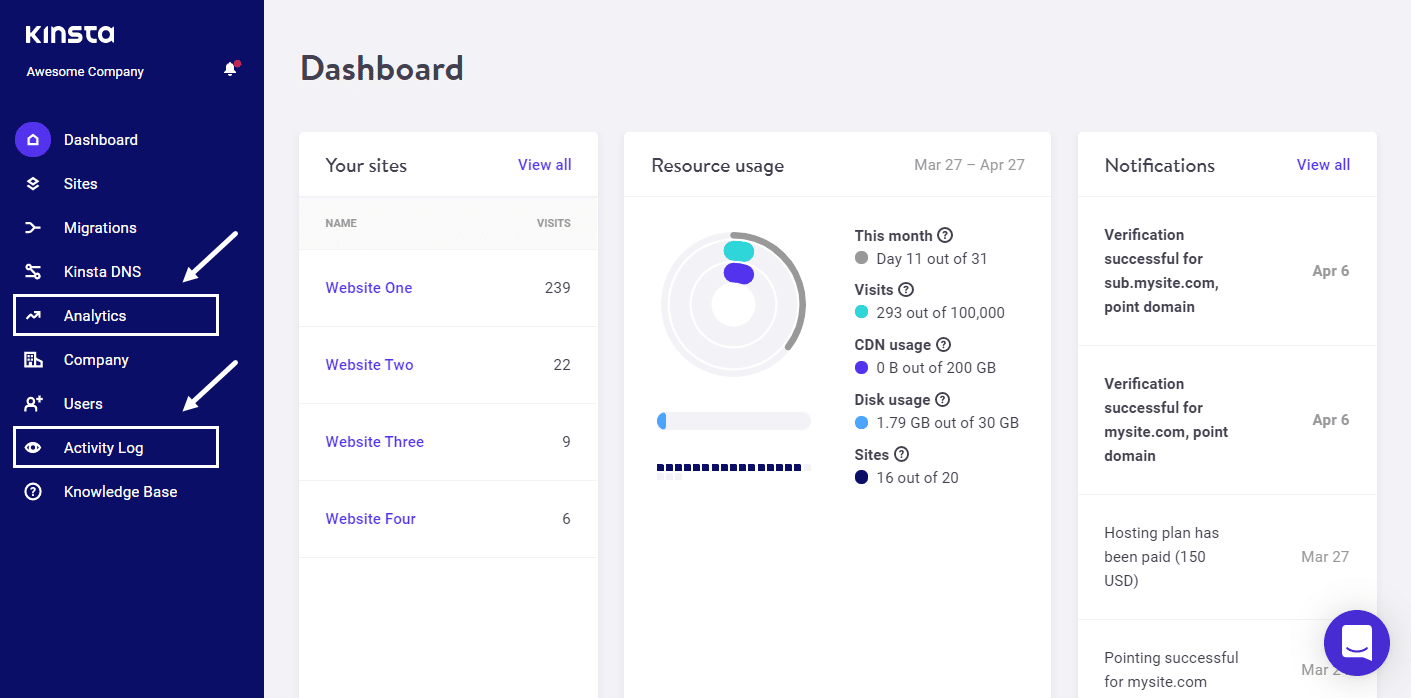Select the Sites icon in the sidebar
1411x698 pixels.
tap(33, 183)
